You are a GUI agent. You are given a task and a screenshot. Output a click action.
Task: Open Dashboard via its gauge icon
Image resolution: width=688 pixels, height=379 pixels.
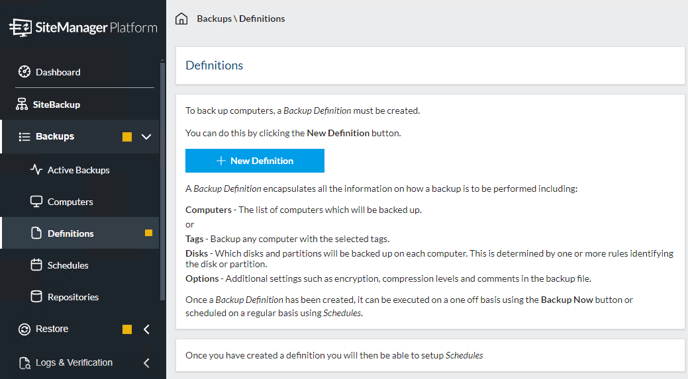click(x=25, y=72)
